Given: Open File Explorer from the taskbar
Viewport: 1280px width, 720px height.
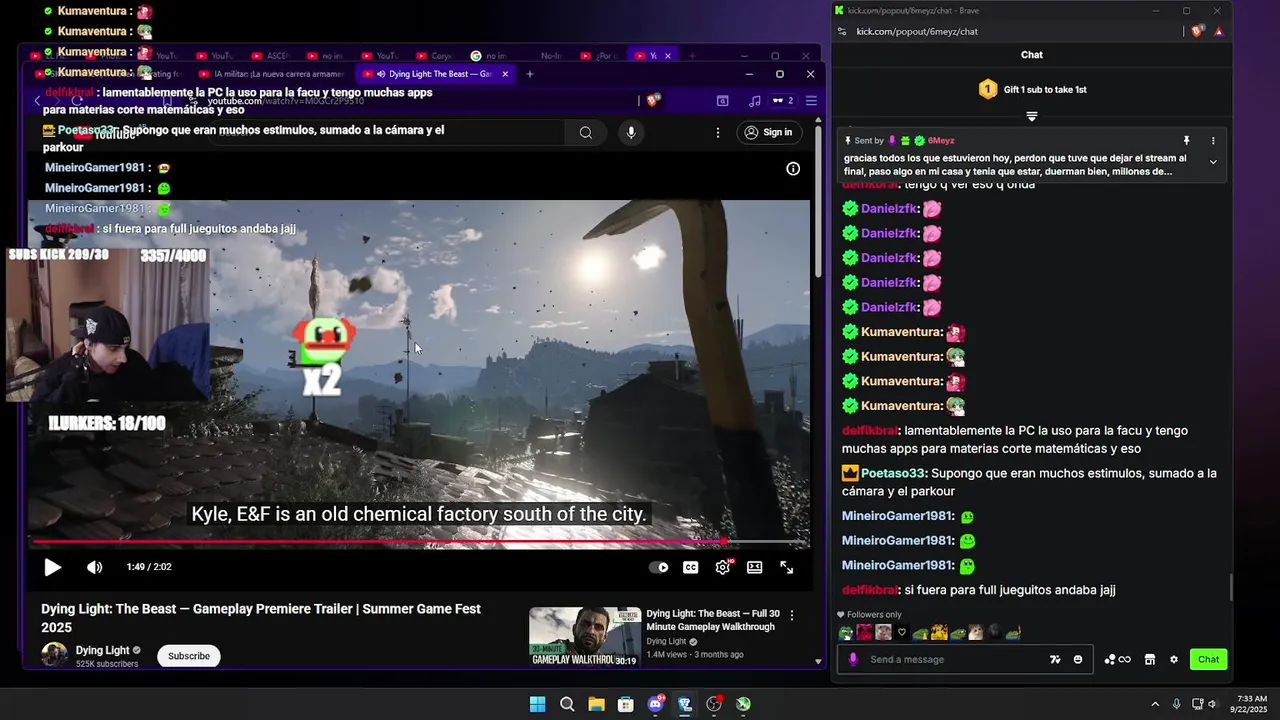Looking at the screenshot, I should click(596, 704).
